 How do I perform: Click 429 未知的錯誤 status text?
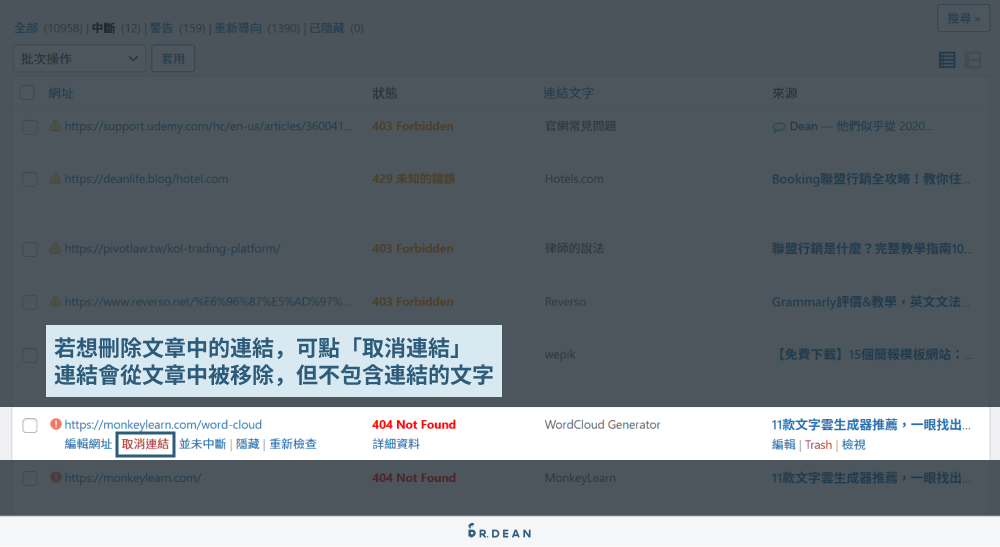tap(413, 179)
